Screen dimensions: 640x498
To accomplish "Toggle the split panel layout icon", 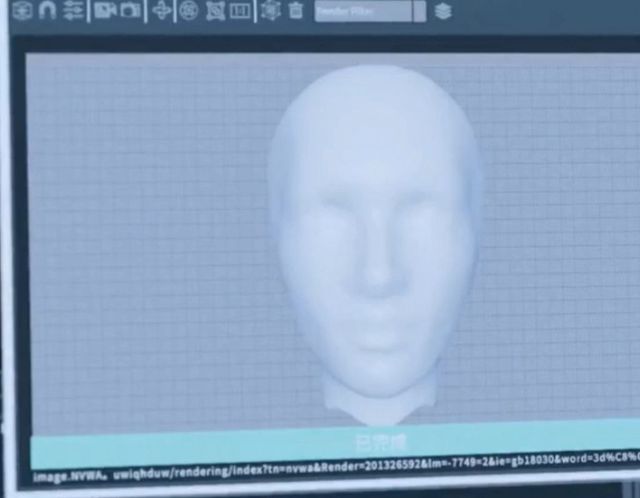I will pos(240,10).
